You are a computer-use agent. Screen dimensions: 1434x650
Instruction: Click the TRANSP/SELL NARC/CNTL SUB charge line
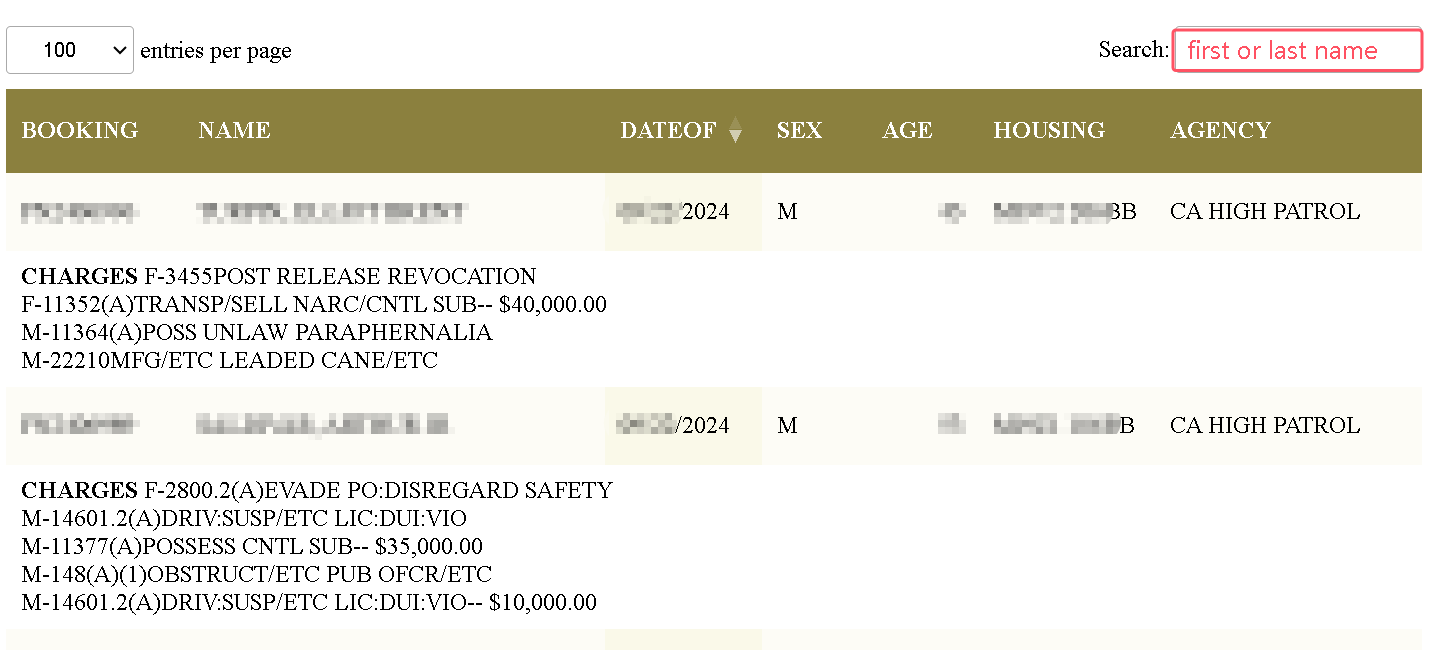tap(314, 304)
